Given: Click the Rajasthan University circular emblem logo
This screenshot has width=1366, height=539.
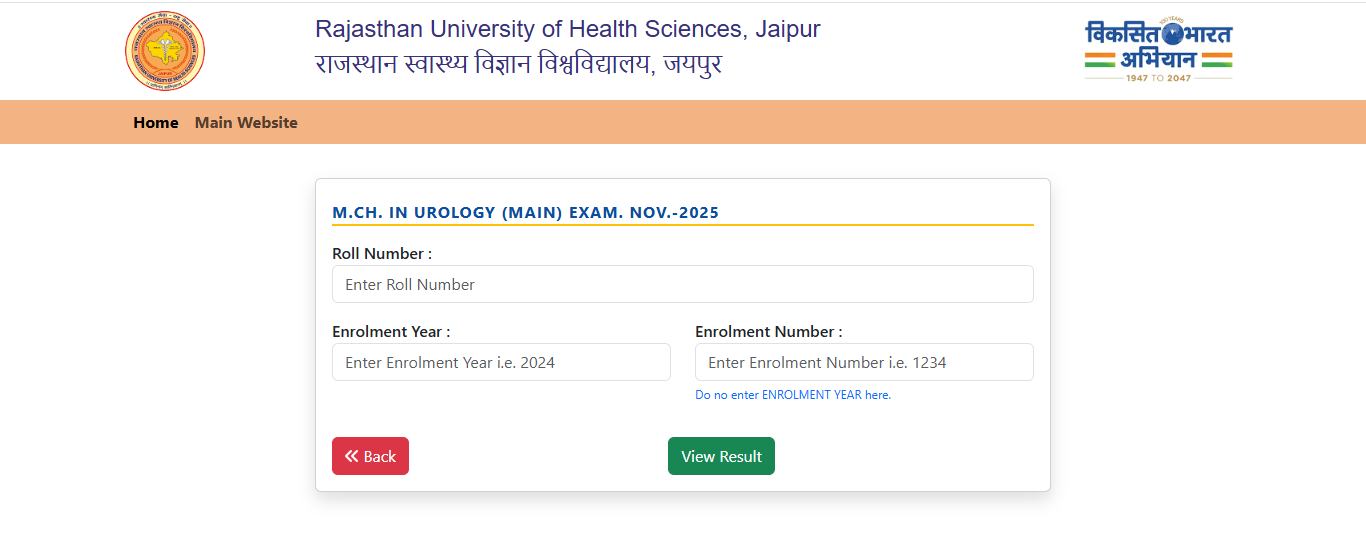Looking at the screenshot, I should click(165, 53).
